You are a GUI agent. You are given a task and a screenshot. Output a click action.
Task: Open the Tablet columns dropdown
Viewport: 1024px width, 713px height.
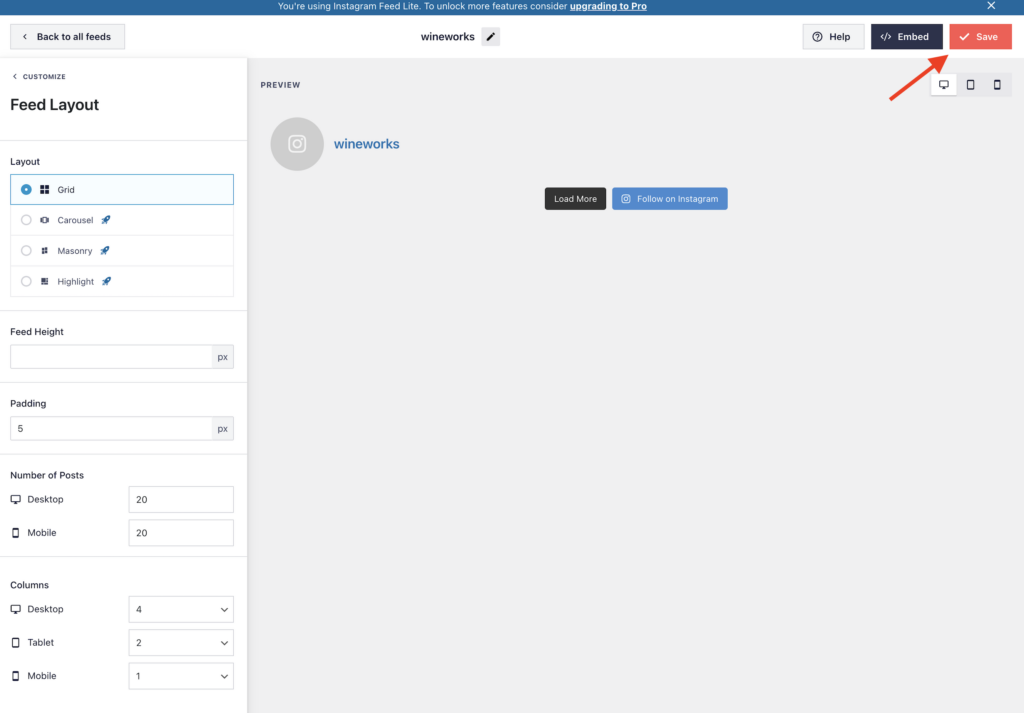click(181, 642)
